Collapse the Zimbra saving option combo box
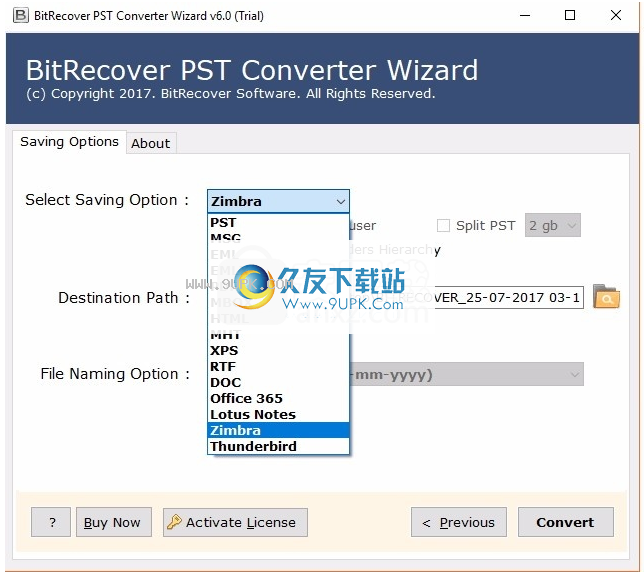The image size is (644, 574). click(278, 201)
